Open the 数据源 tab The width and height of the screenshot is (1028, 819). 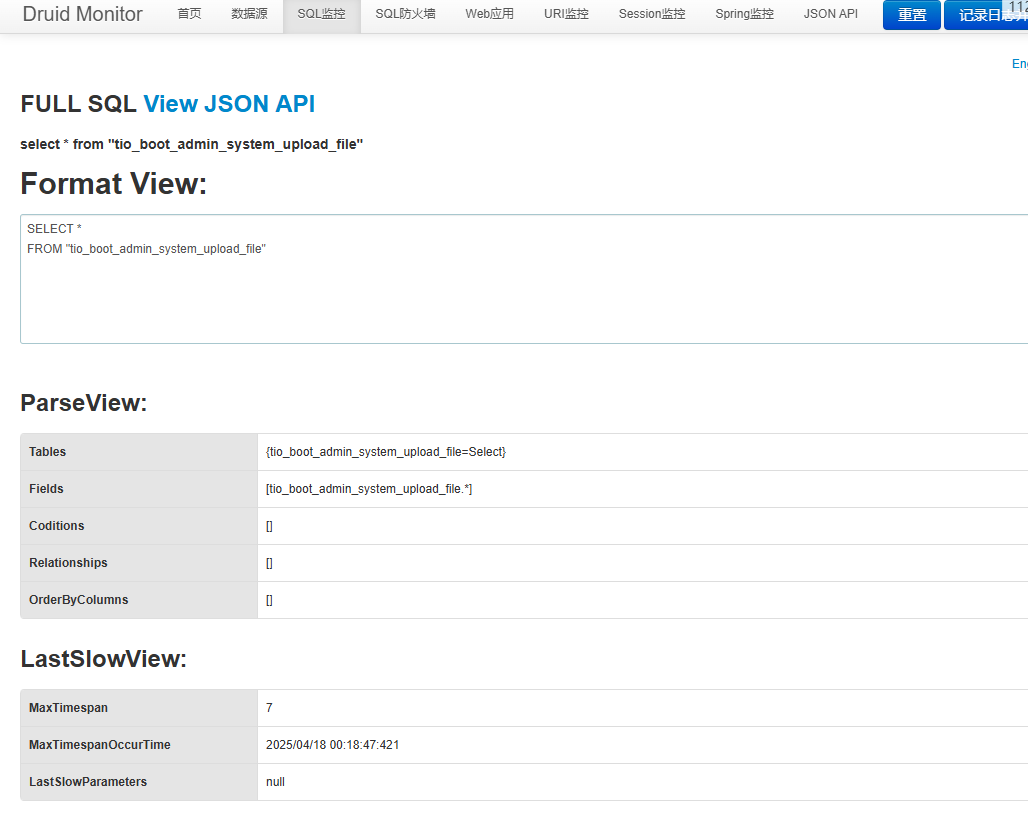tap(249, 14)
